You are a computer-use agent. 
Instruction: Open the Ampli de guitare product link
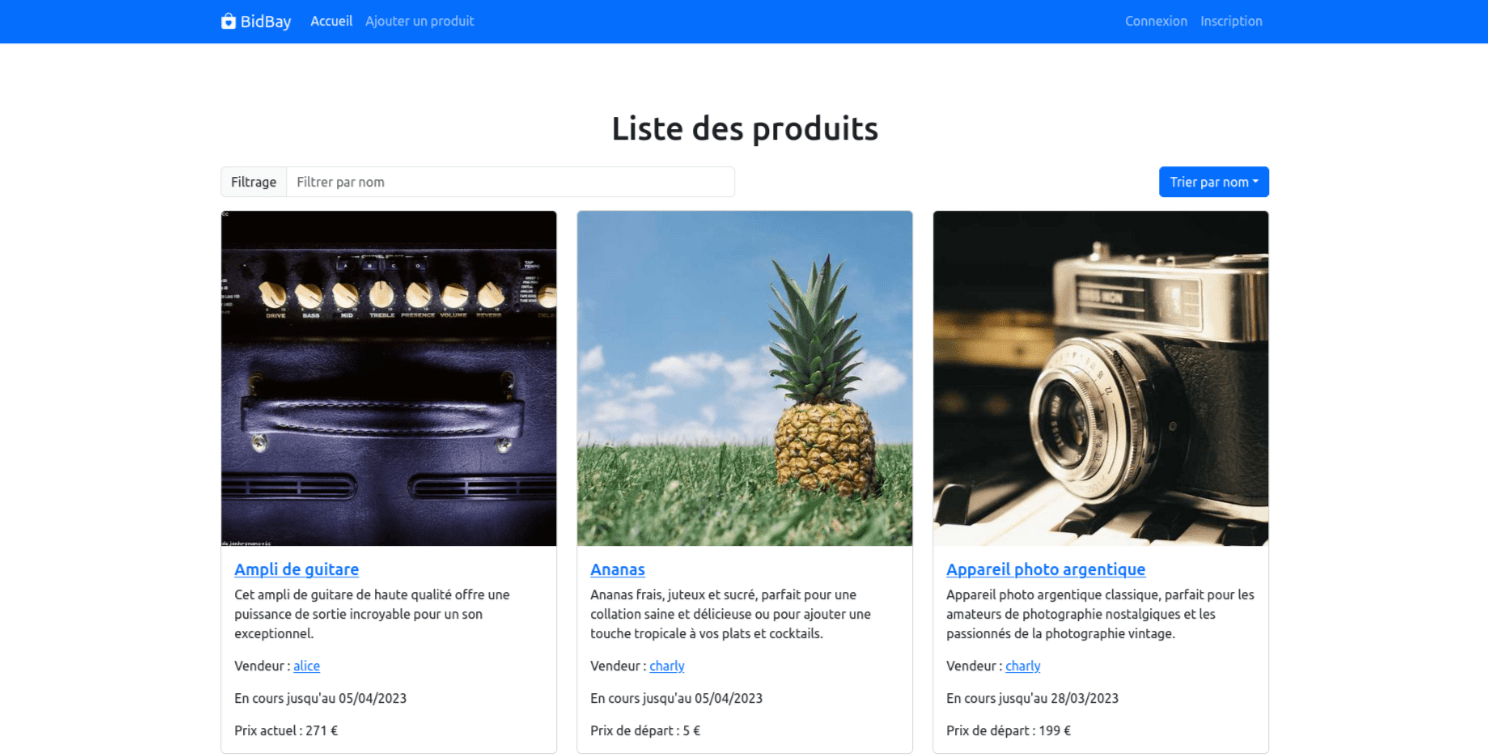(x=296, y=569)
